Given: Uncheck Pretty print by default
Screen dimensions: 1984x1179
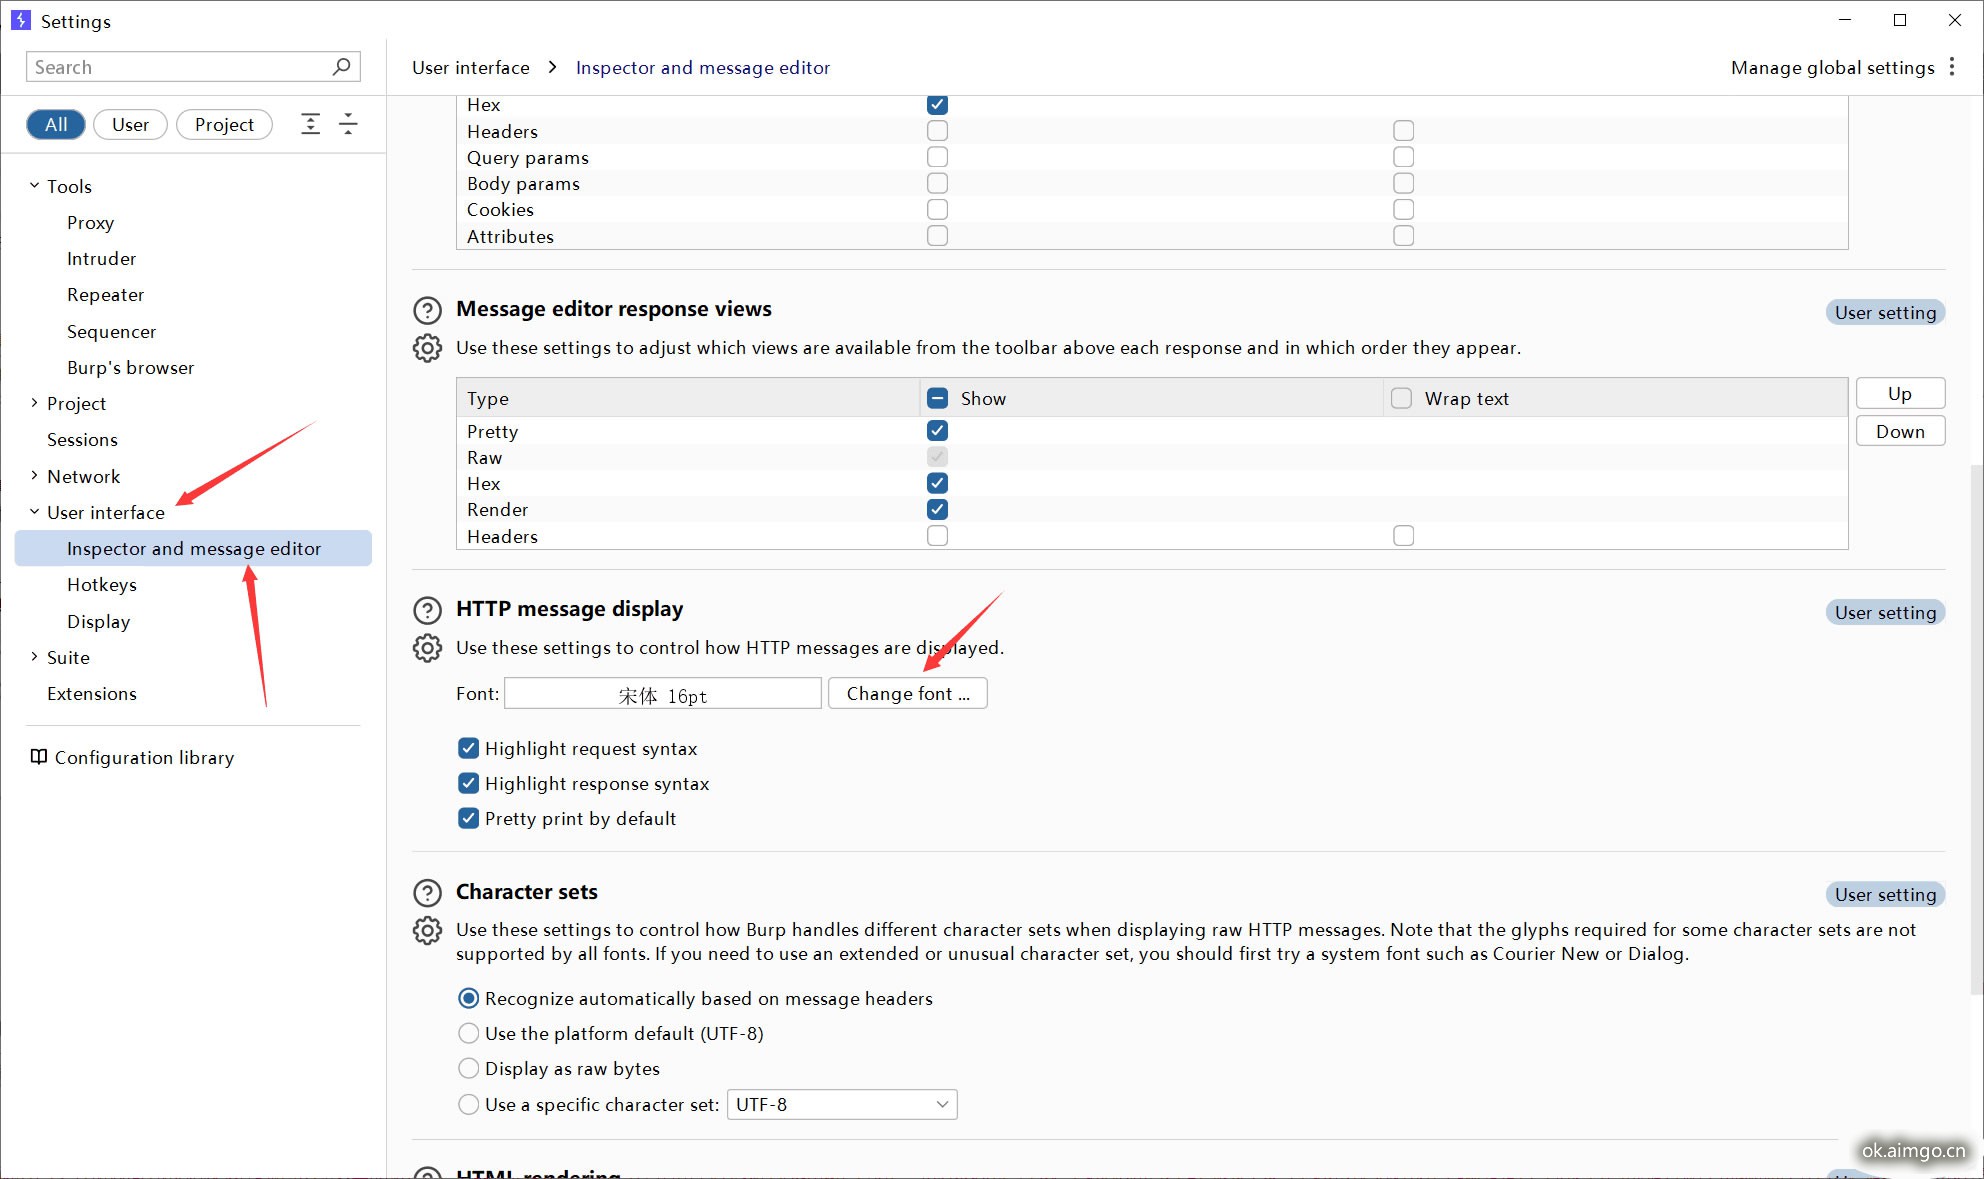Looking at the screenshot, I should pyautogui.click(x=468, y=818).
